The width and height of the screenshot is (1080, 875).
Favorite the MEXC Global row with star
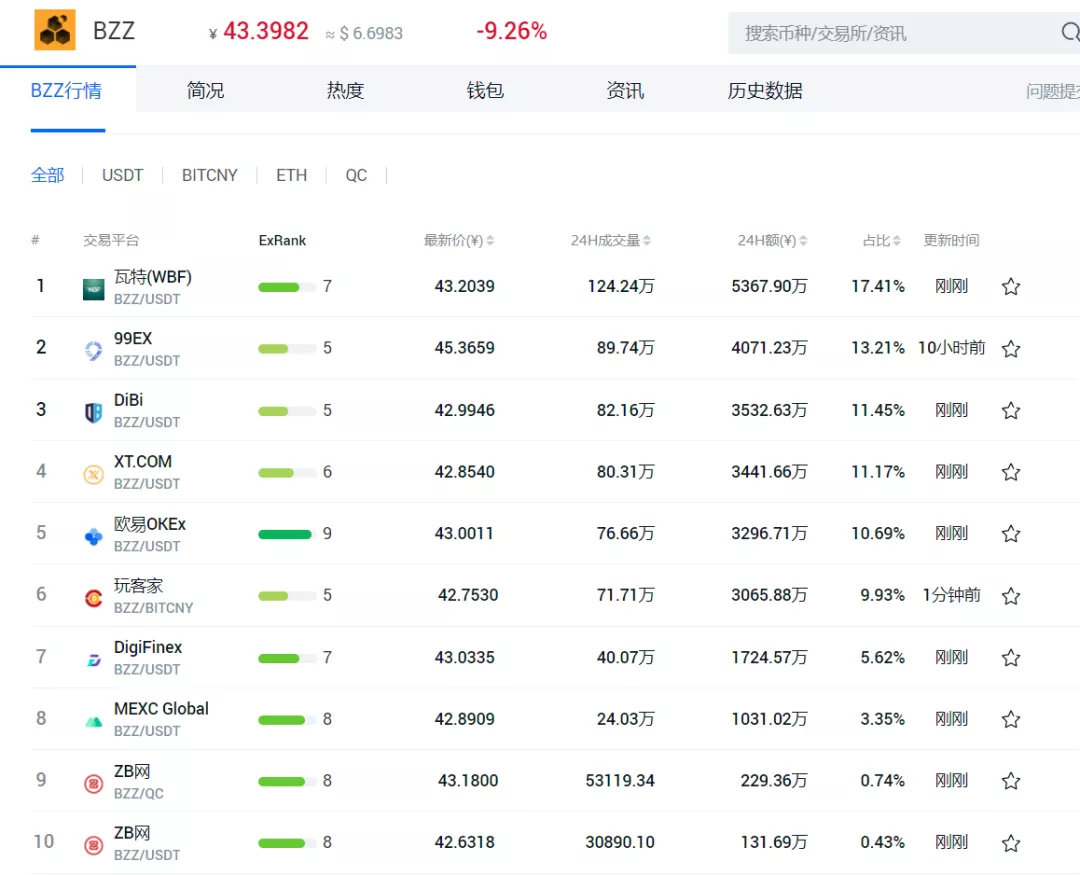click(1010, 719)
